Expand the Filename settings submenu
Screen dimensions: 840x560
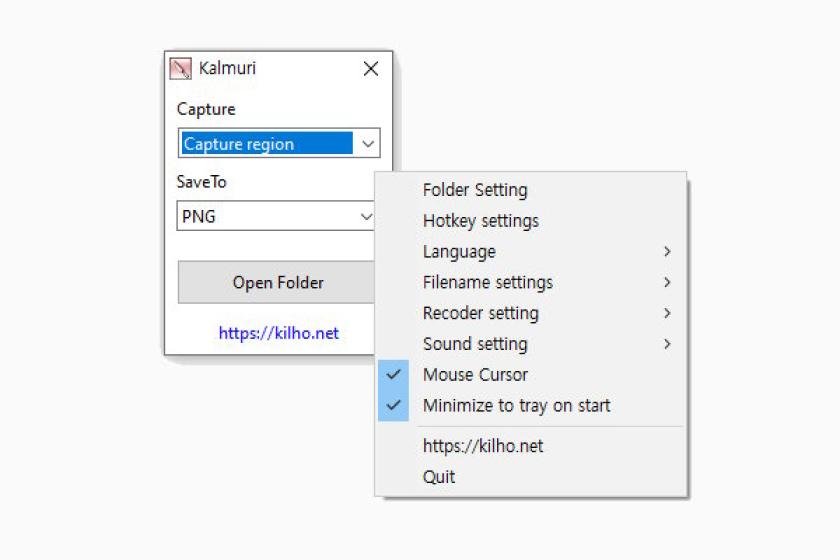click(x=531, y=282)
